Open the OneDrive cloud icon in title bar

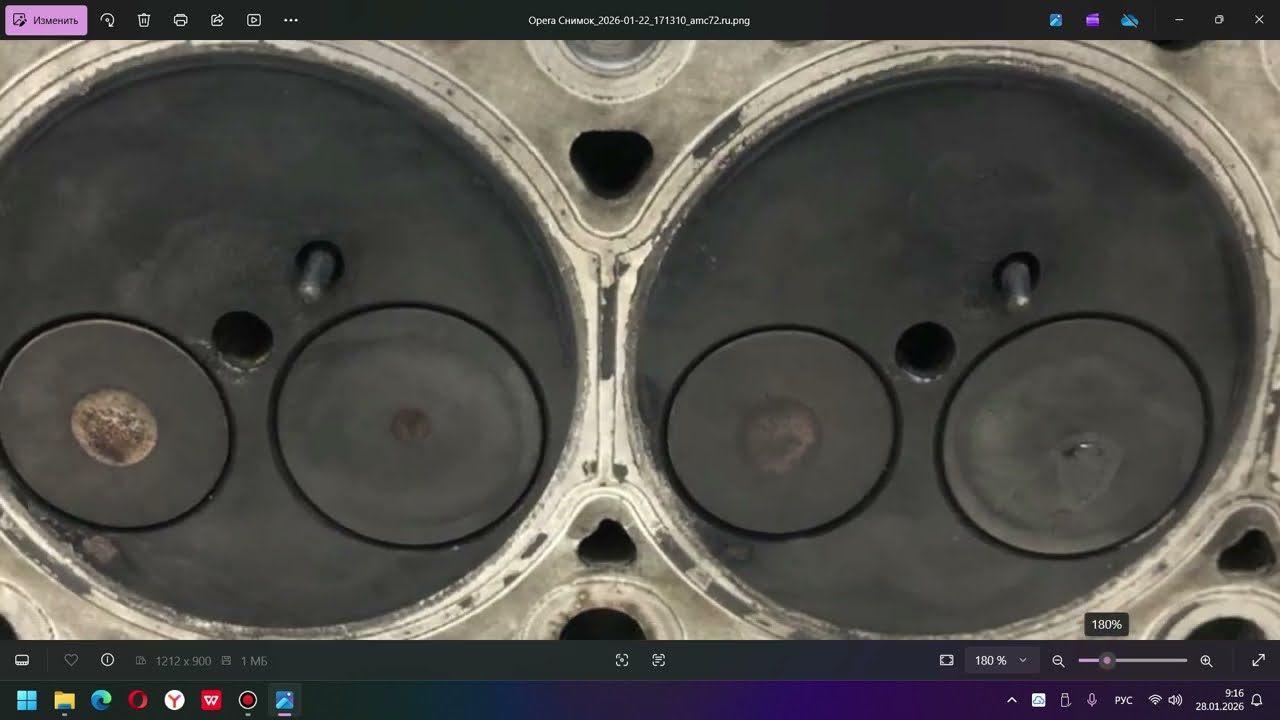pos(1130,20)
